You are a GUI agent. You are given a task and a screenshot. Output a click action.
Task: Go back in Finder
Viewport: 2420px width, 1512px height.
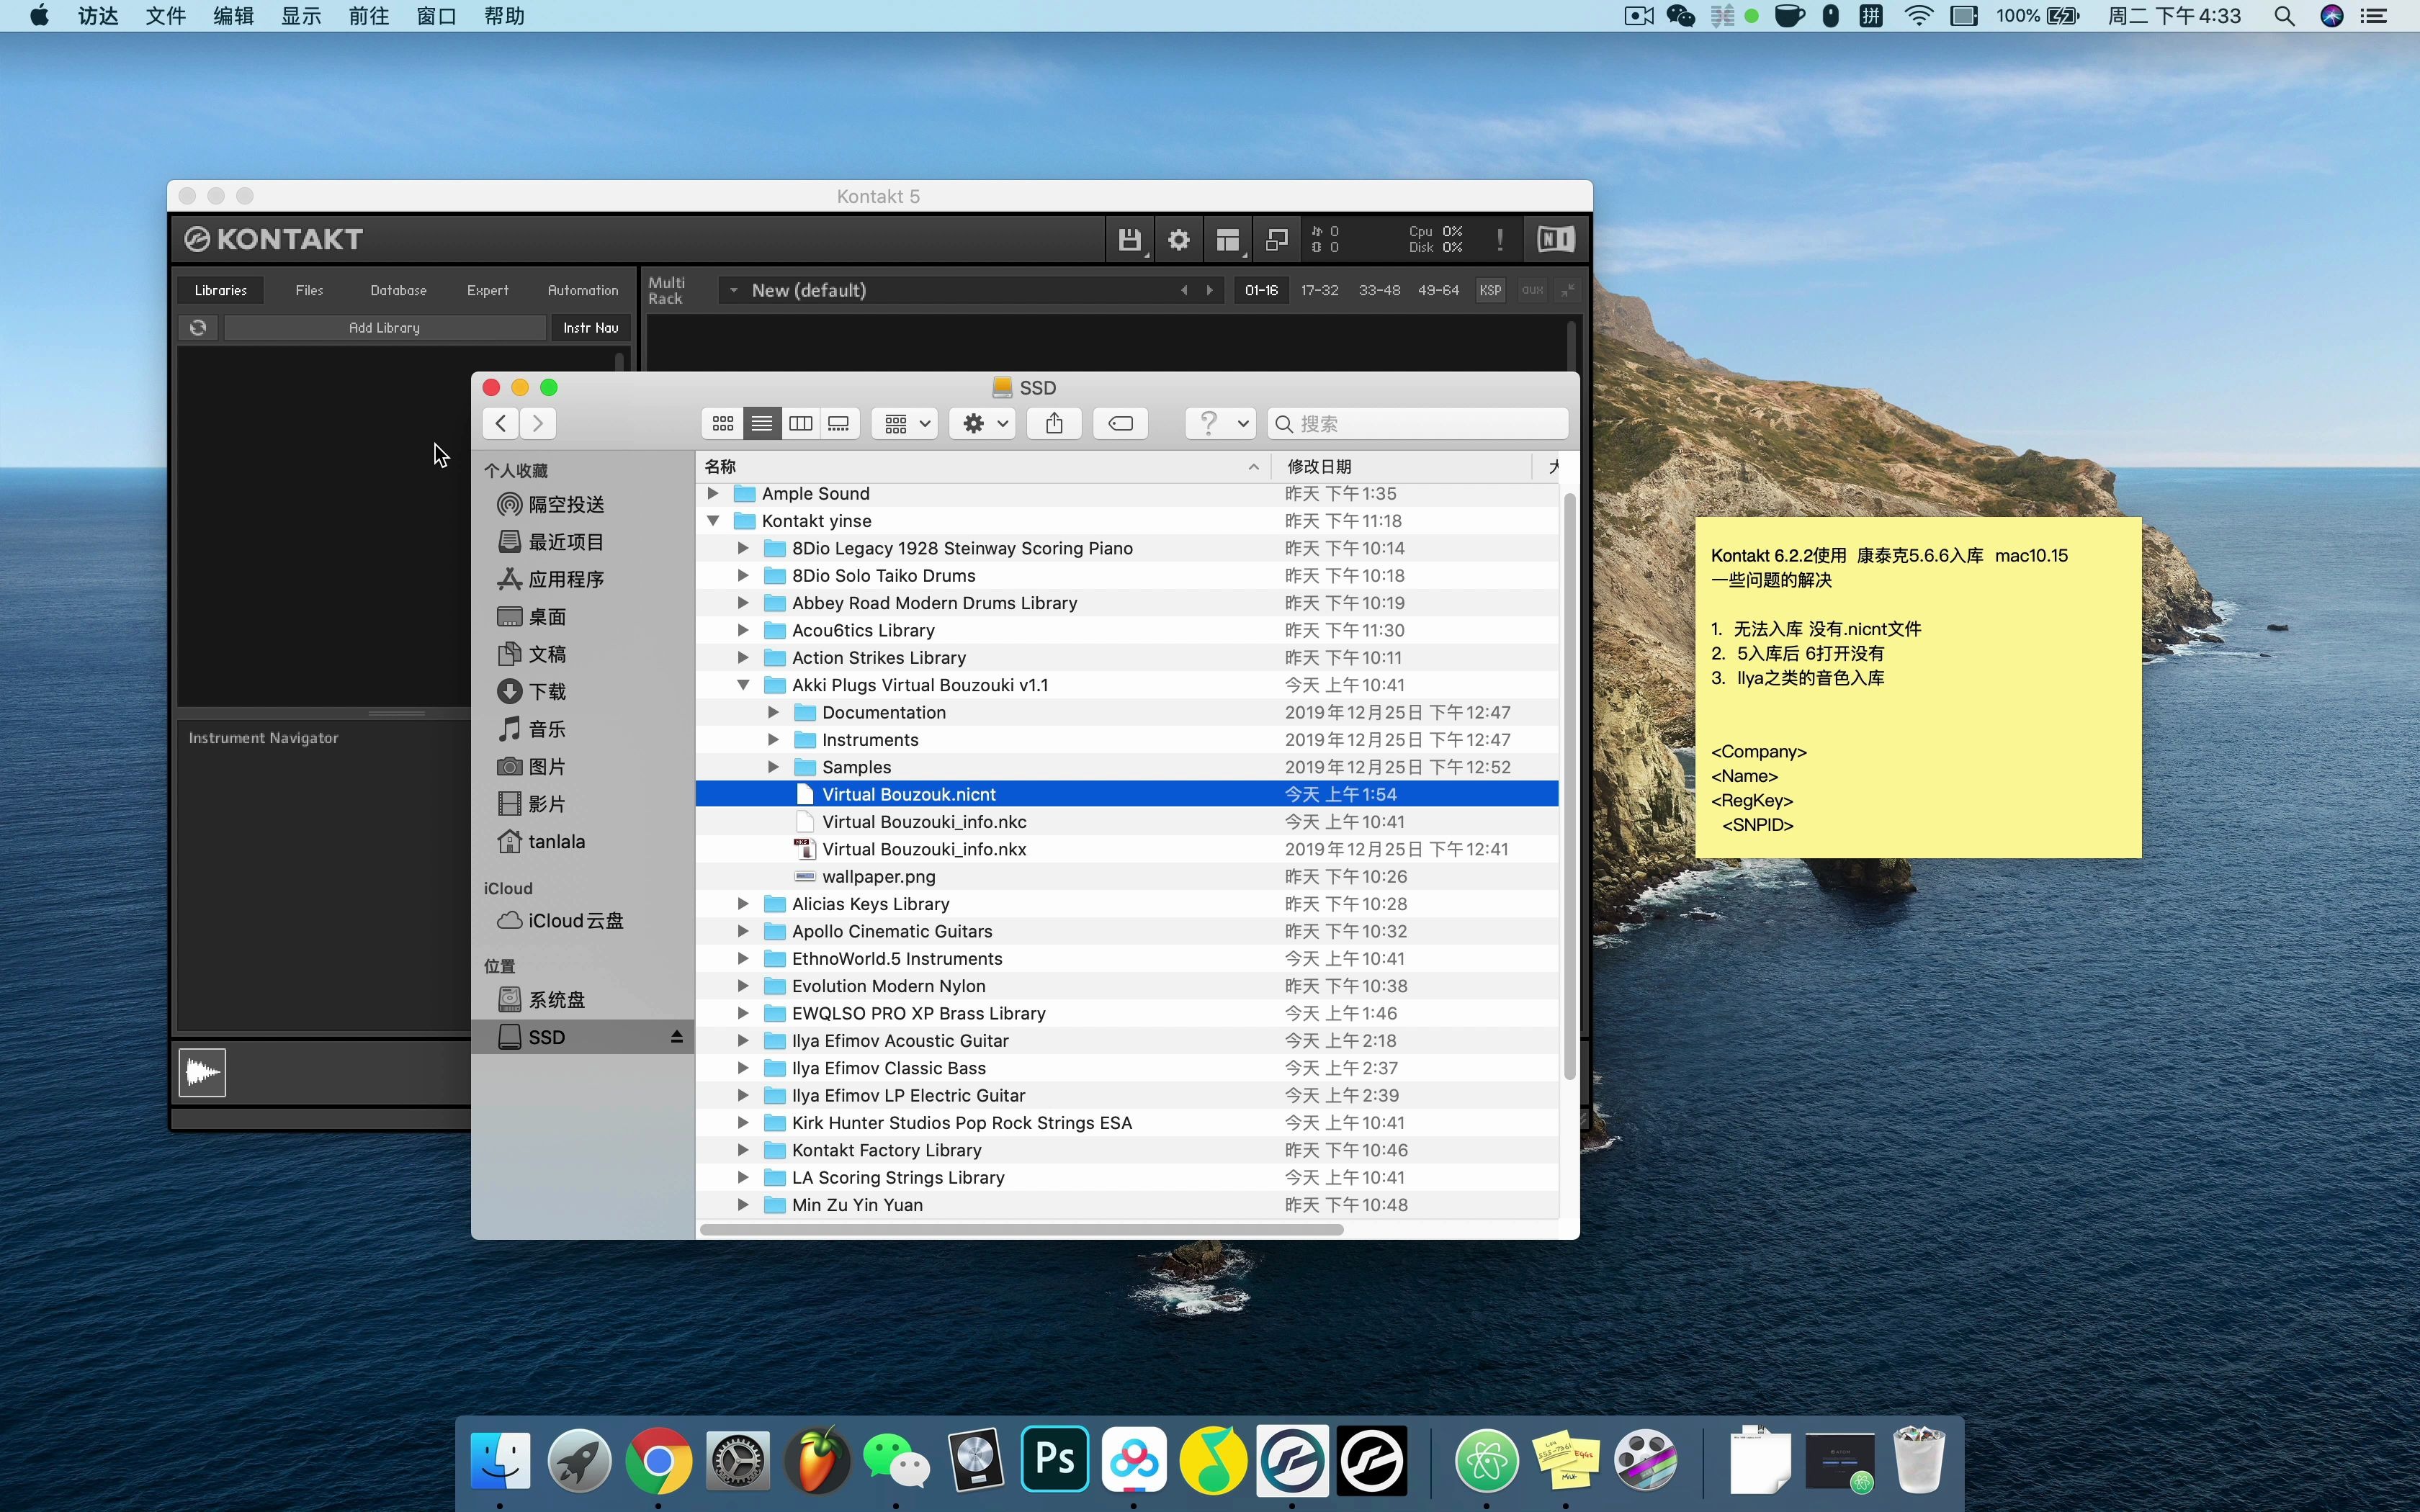point(501,424)
